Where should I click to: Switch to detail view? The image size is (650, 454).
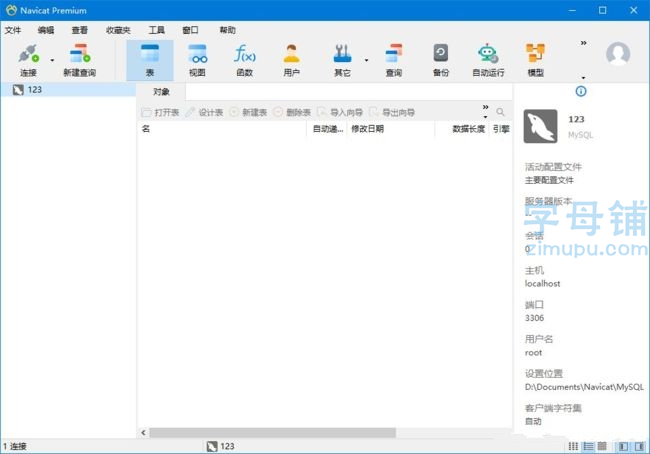pyautogui.click(x=602, y=446)
